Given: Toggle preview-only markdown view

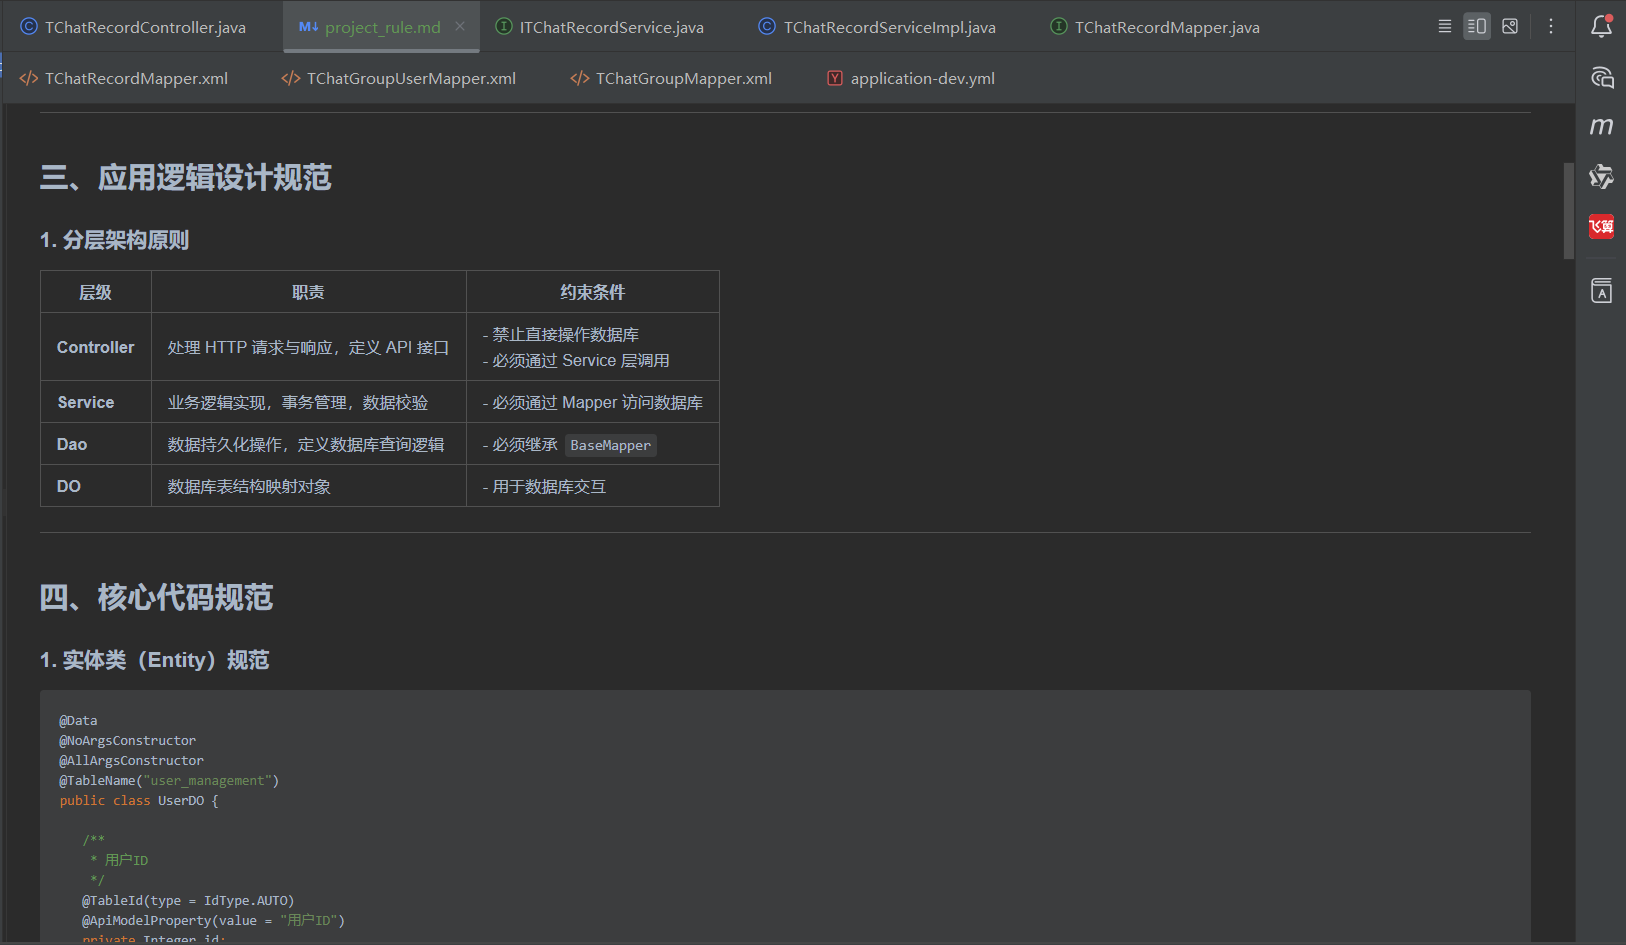Looking at the screenshot, I should [x=1510, y=26].
